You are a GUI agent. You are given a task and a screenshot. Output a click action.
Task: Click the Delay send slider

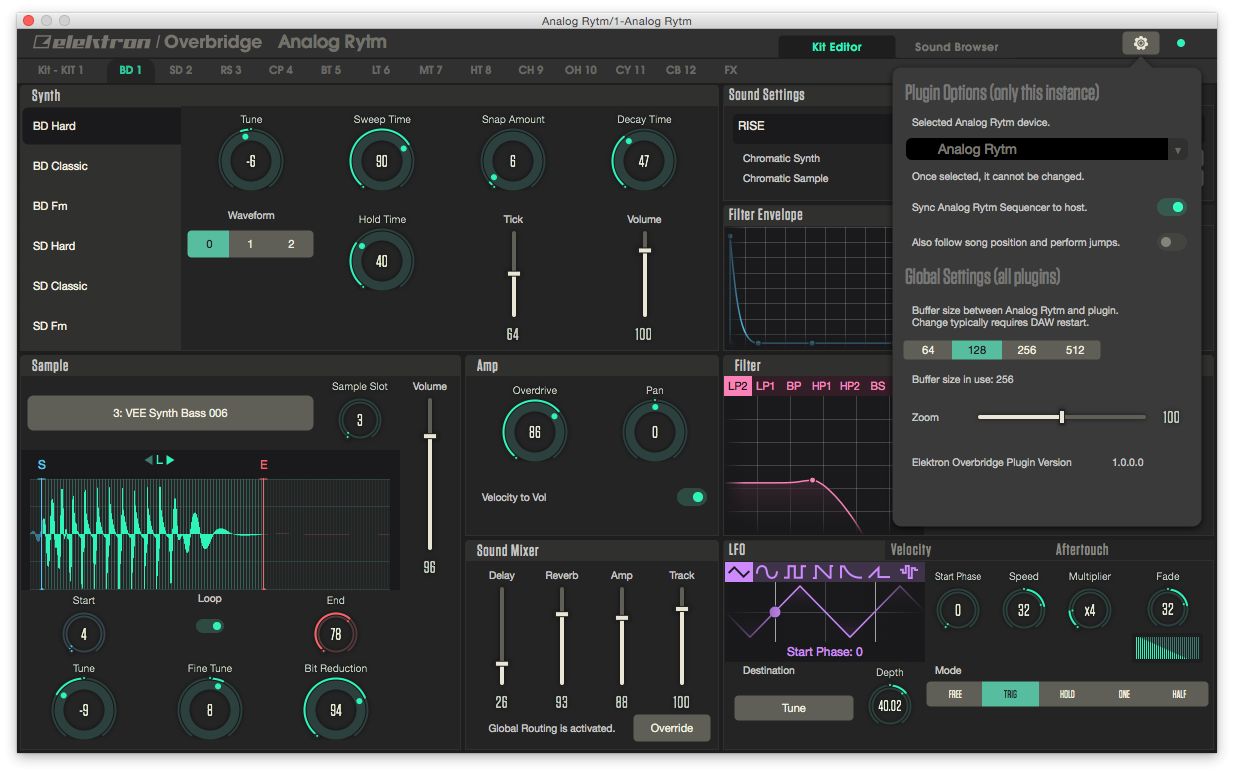point(502,636)
